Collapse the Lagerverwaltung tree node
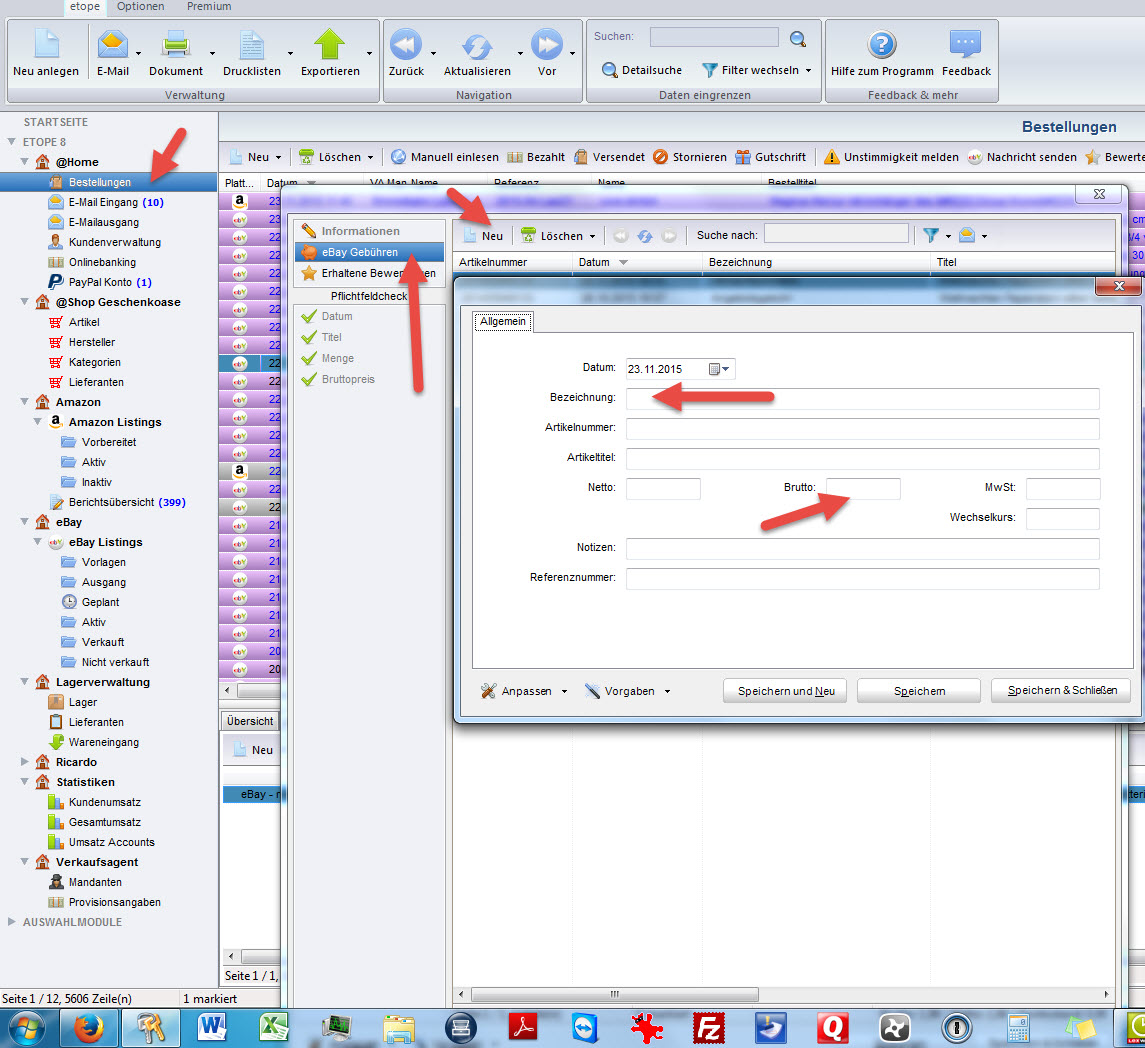 (x=24, y=681)
